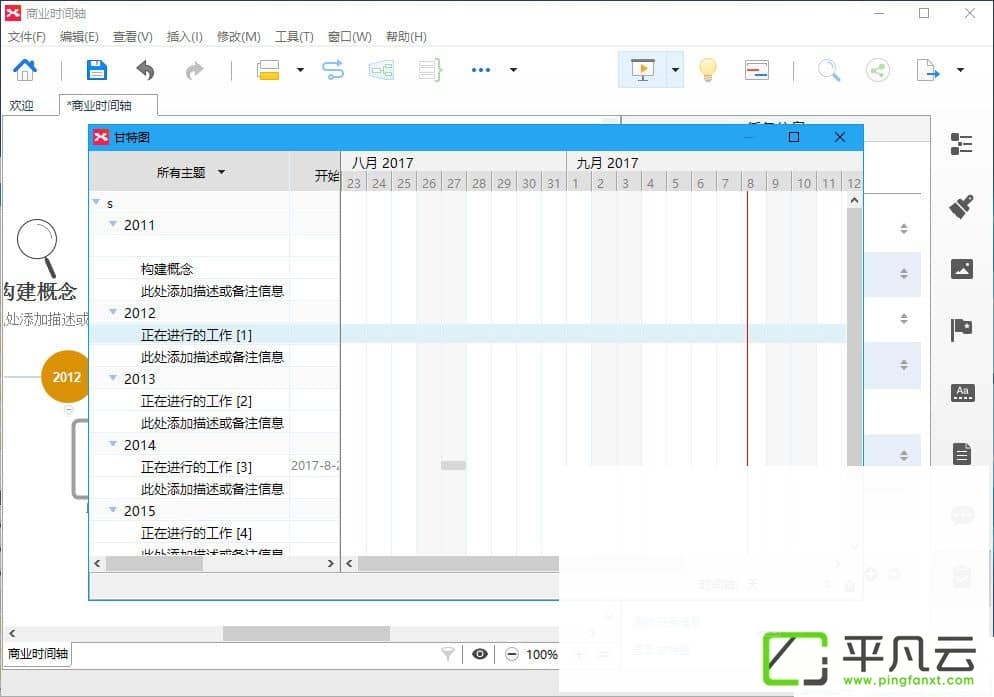
Task: Go to the Home page icon
Action: coord(25,70)
